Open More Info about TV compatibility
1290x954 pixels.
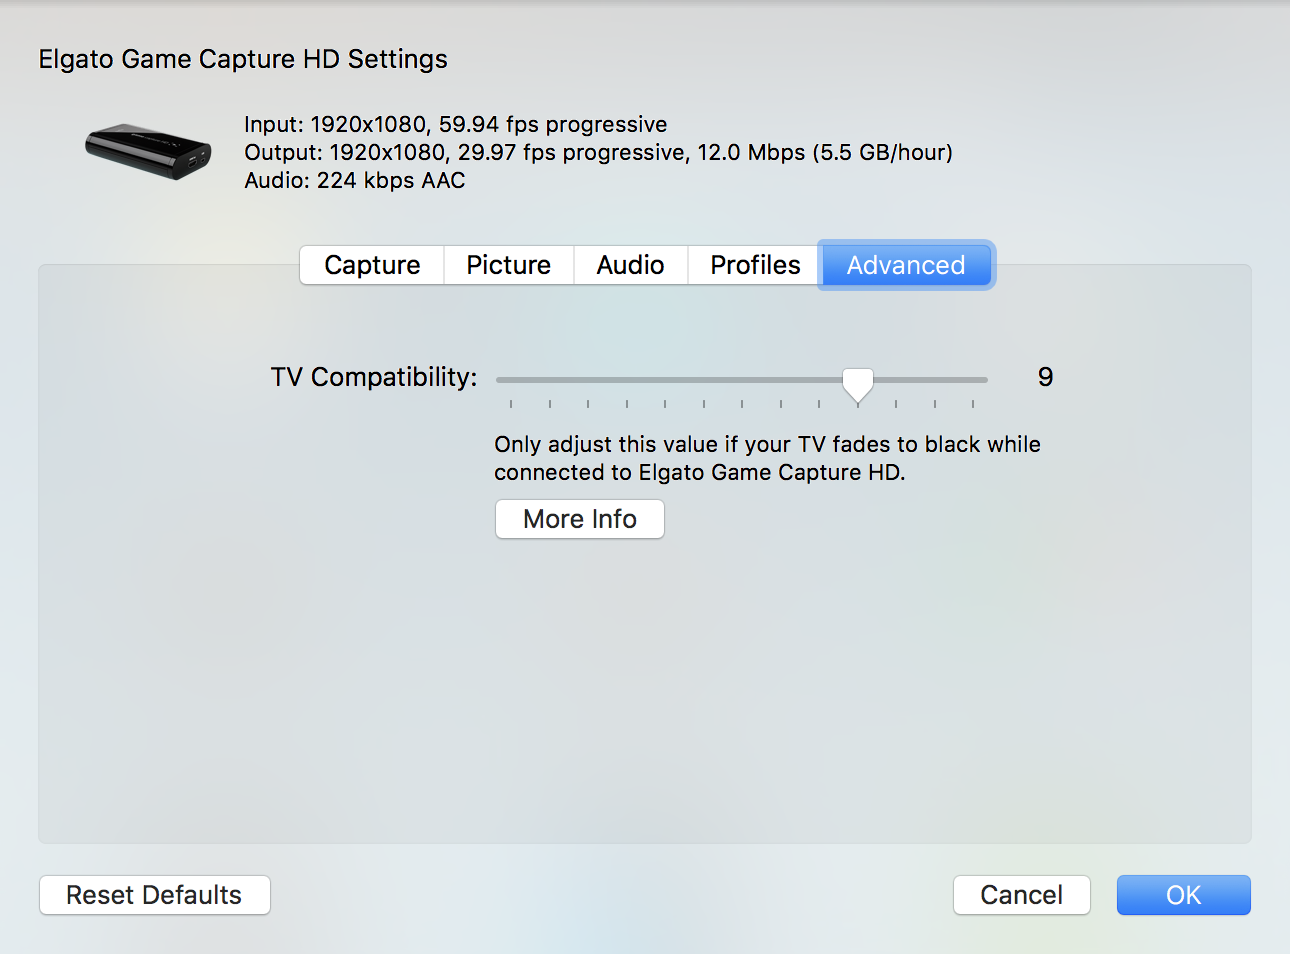(x=580, y=519)
